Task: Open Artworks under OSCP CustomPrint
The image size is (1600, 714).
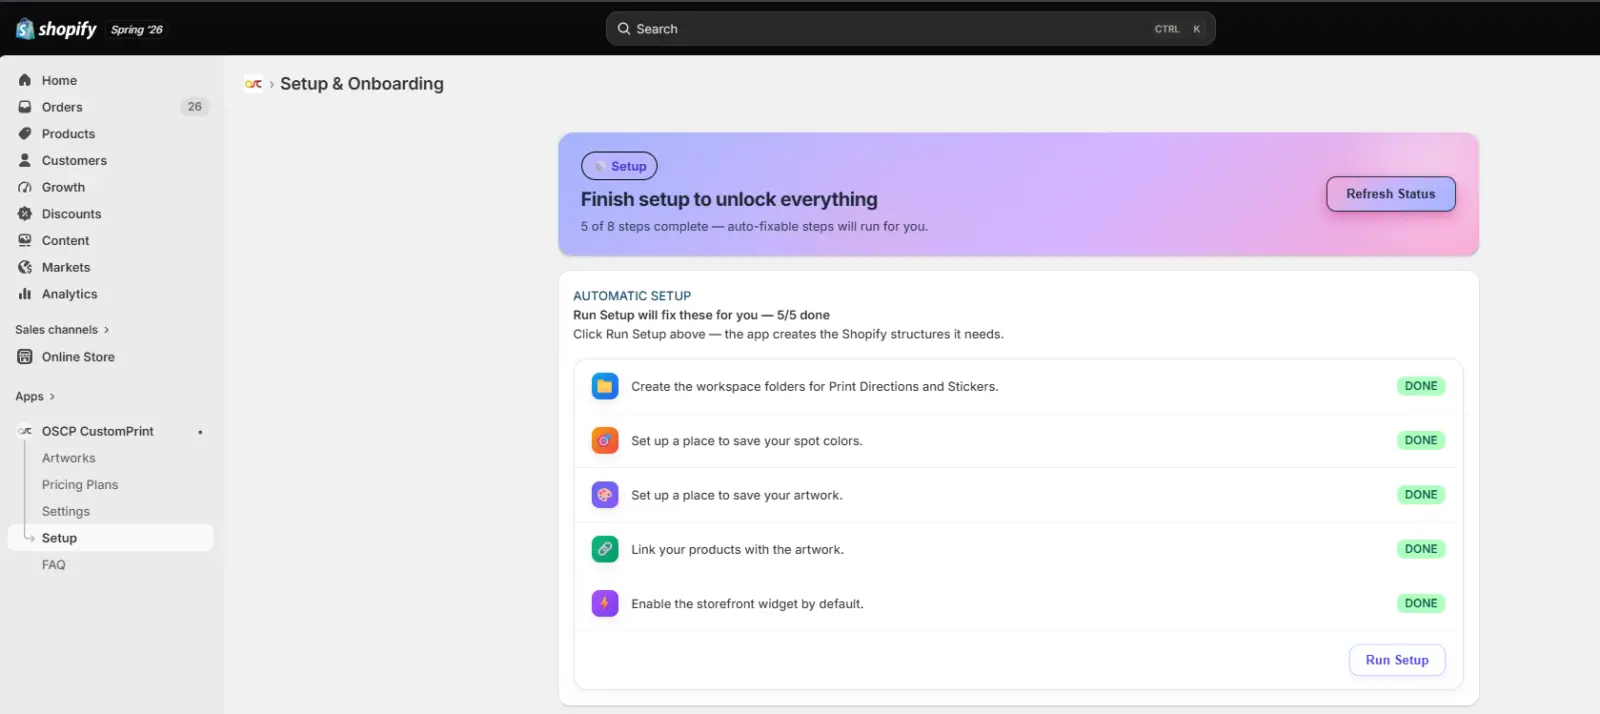Action: [69, 458]
